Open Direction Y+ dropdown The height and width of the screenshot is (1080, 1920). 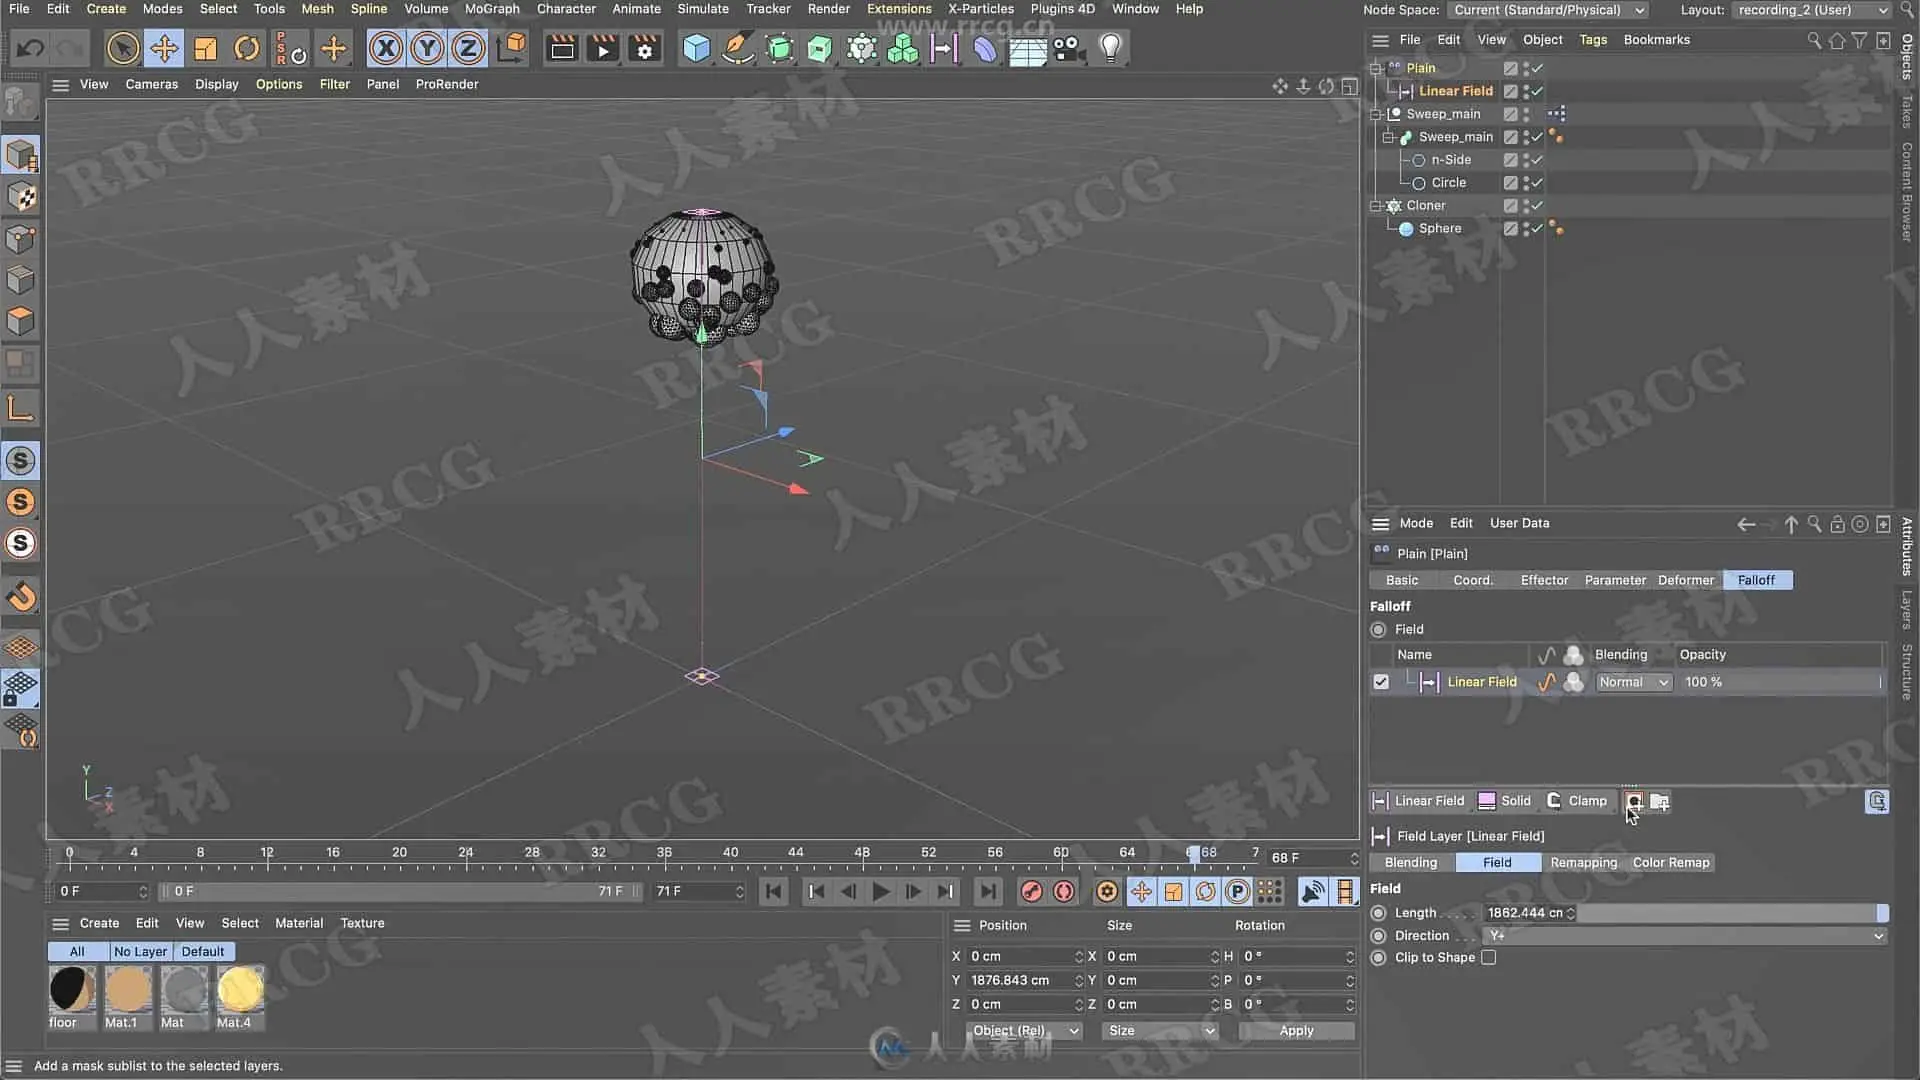click(1685, 936)
